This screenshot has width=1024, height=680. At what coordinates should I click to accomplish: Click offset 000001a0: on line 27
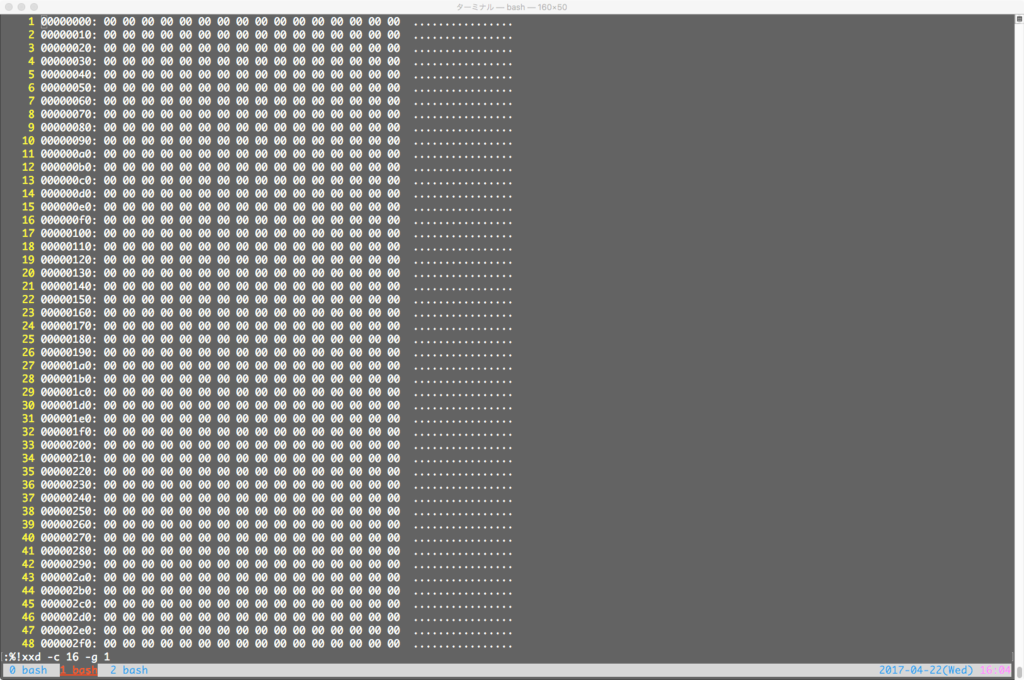[x=69, y=365]
